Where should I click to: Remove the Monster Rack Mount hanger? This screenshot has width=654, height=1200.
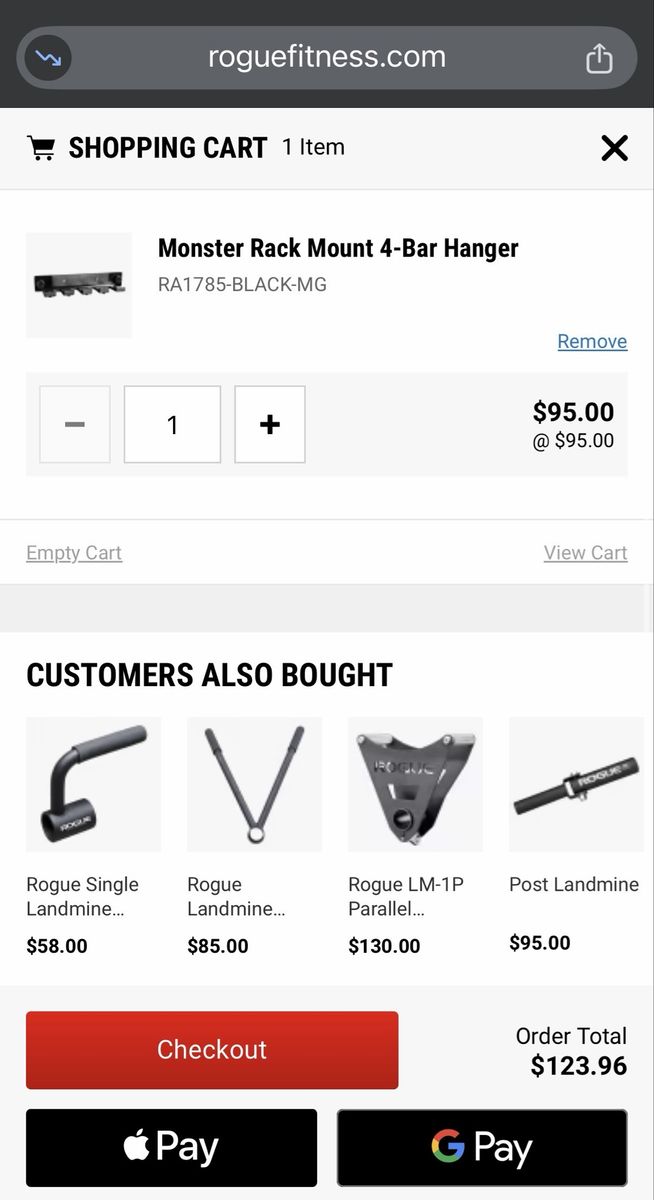pyautogui.click(x=592, y=341)
